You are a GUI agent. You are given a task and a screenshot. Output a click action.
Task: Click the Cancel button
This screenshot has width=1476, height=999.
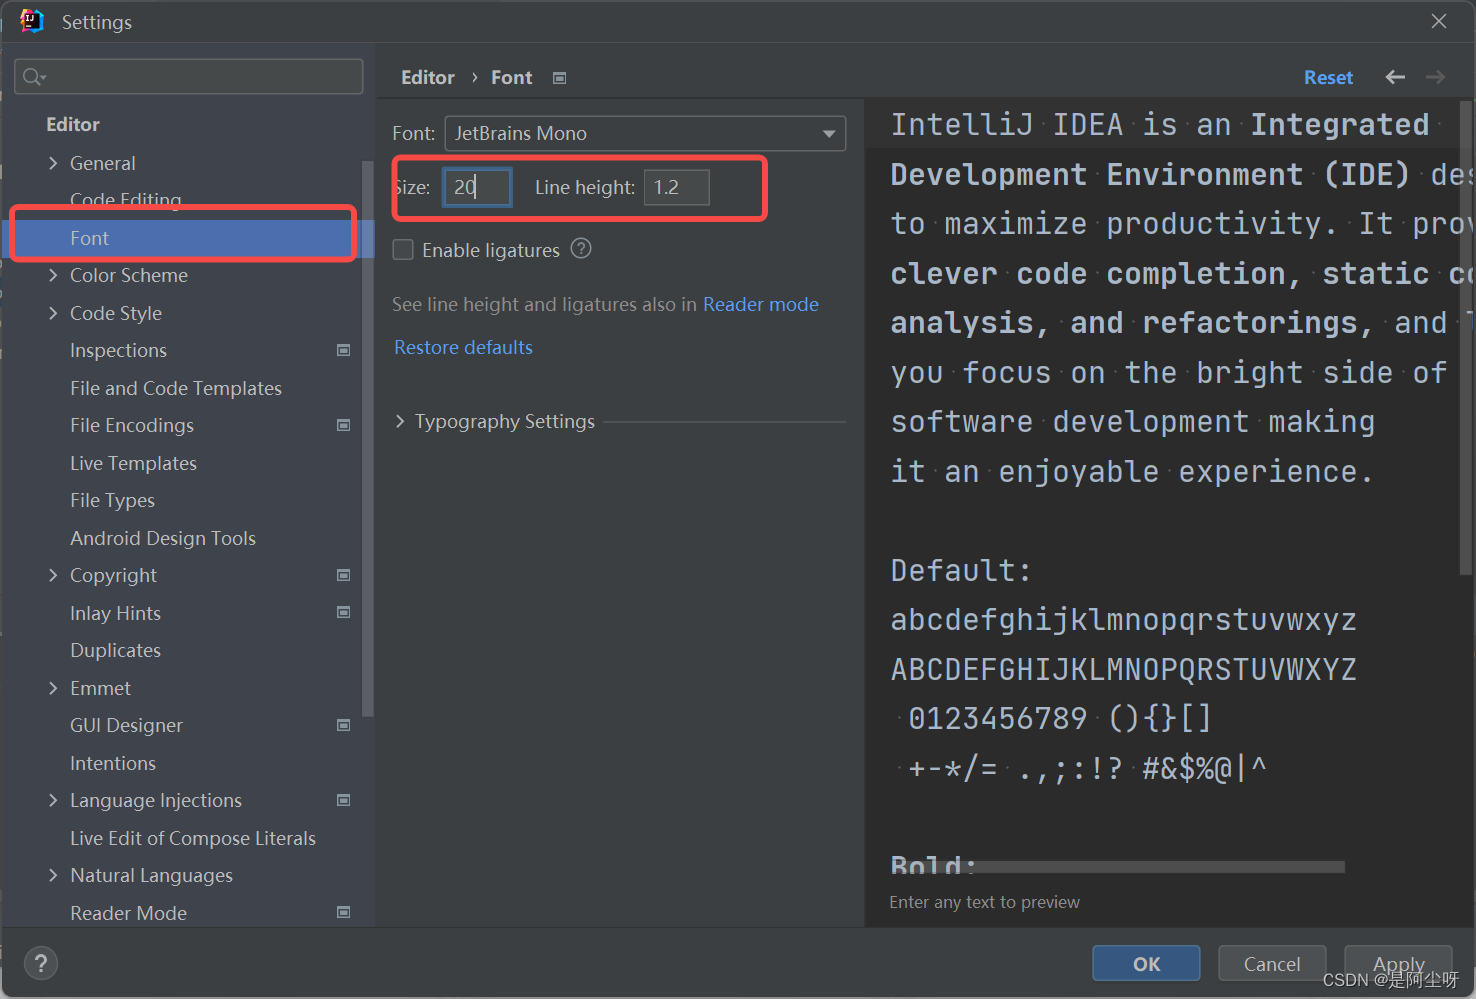pyautogui.click(x=1272, y=964)
